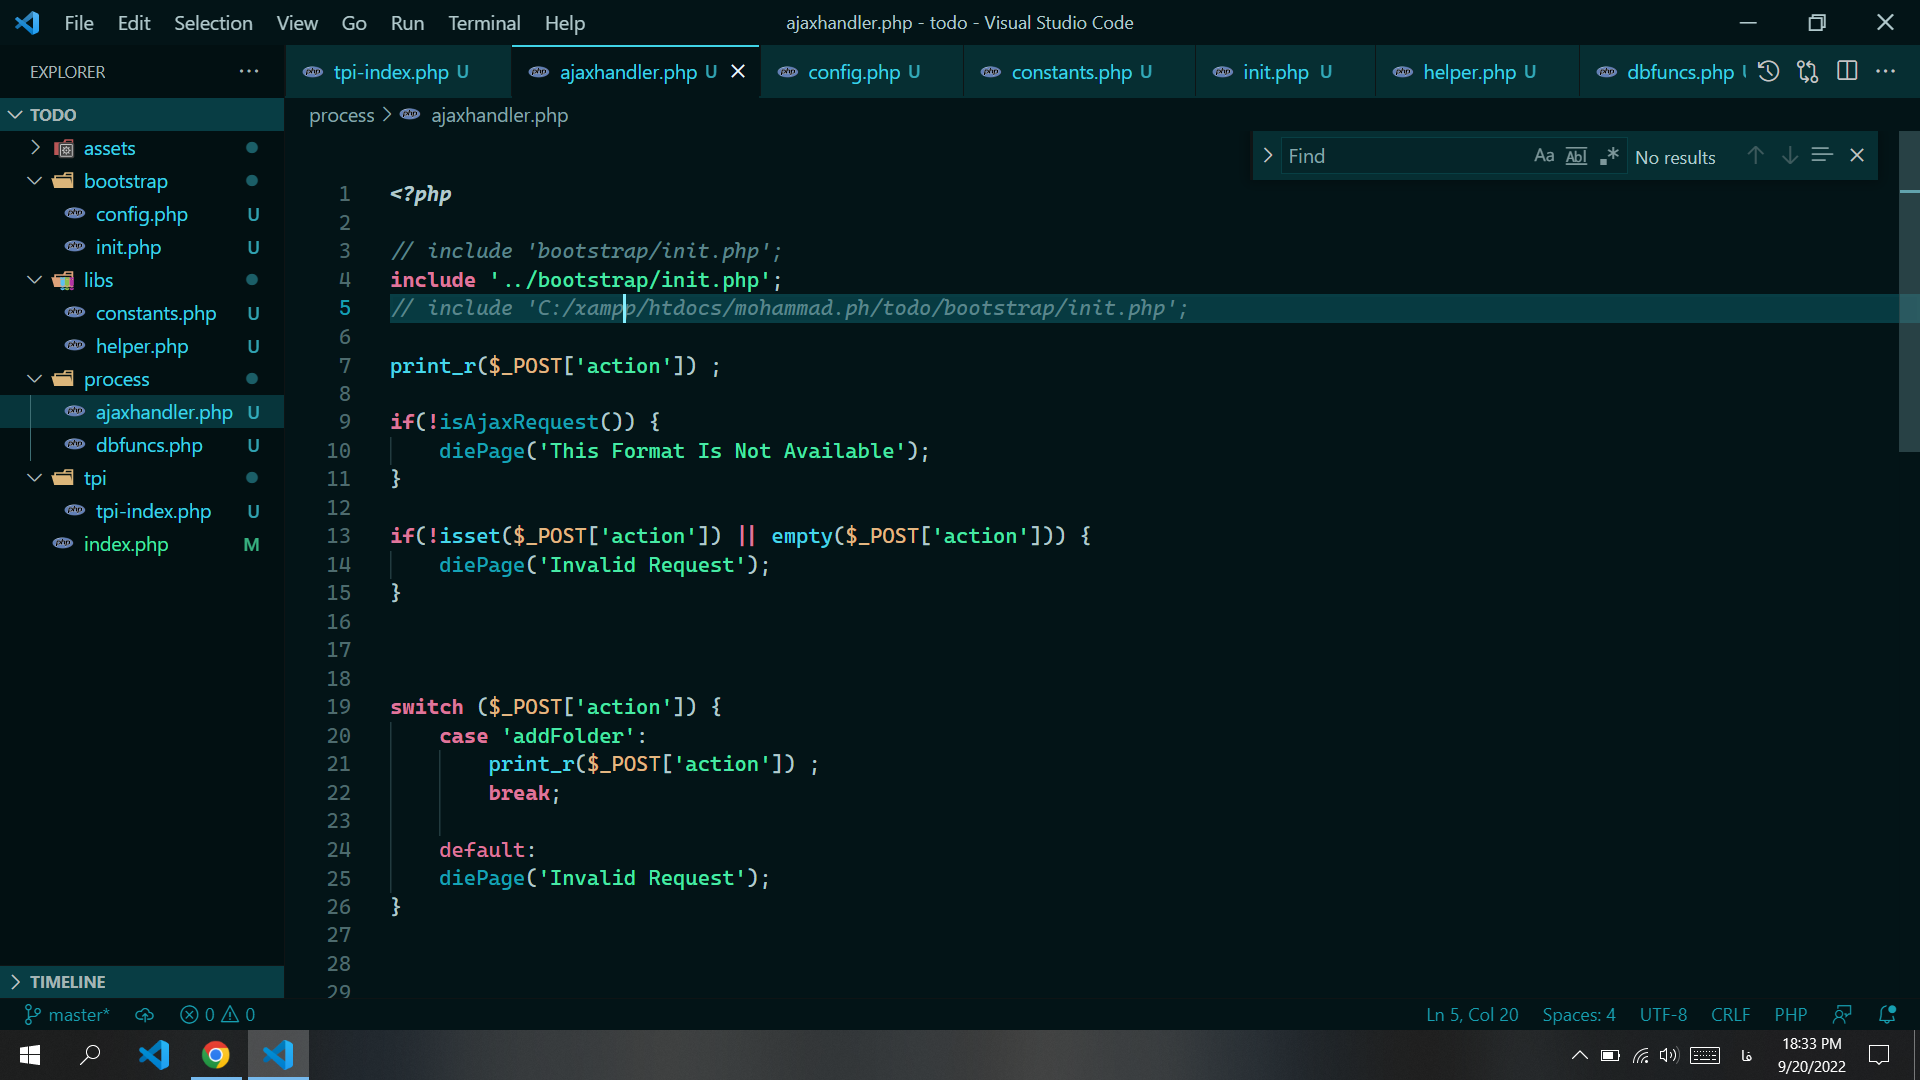Viewport: 1920px width, 1080px height.
Task: Open index.php in Explorer tree
Action: click(x=142, y=544)
